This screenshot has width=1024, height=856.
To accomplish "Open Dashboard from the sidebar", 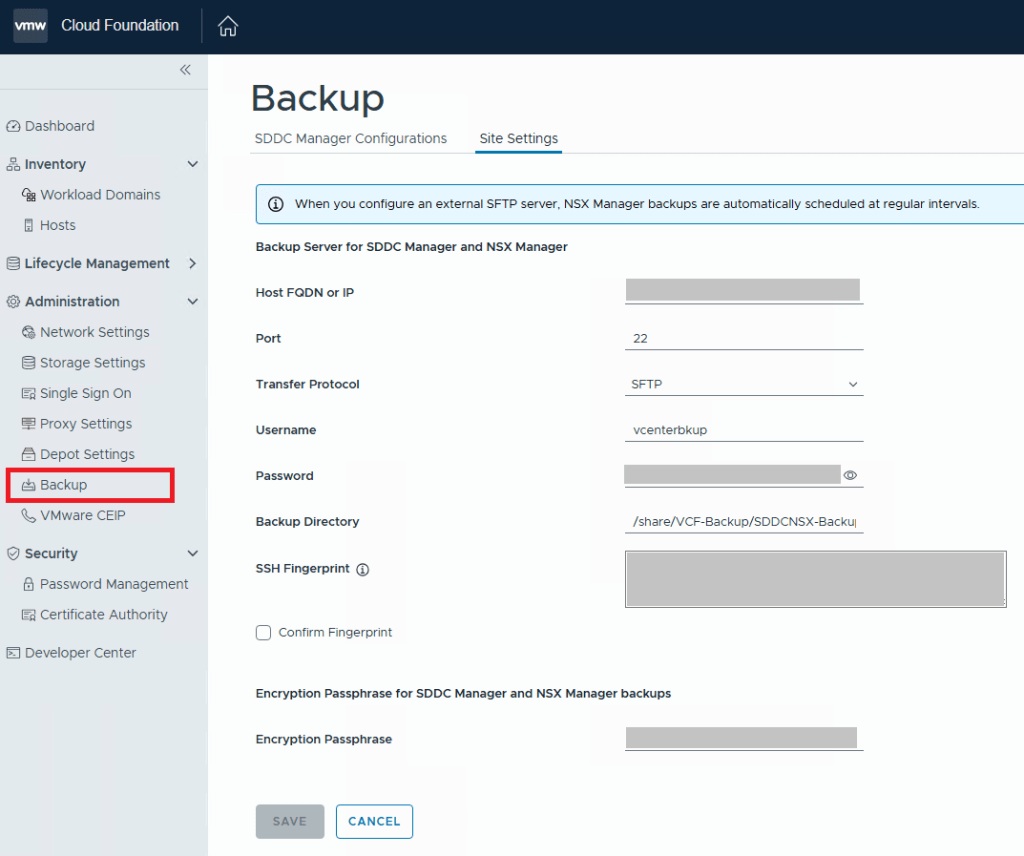I will click(59, 126).
